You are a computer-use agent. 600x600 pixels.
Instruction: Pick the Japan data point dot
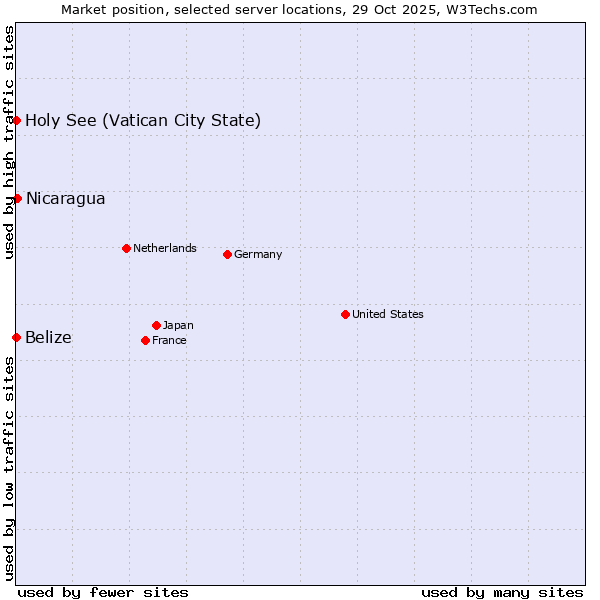(x=156, y=325)
